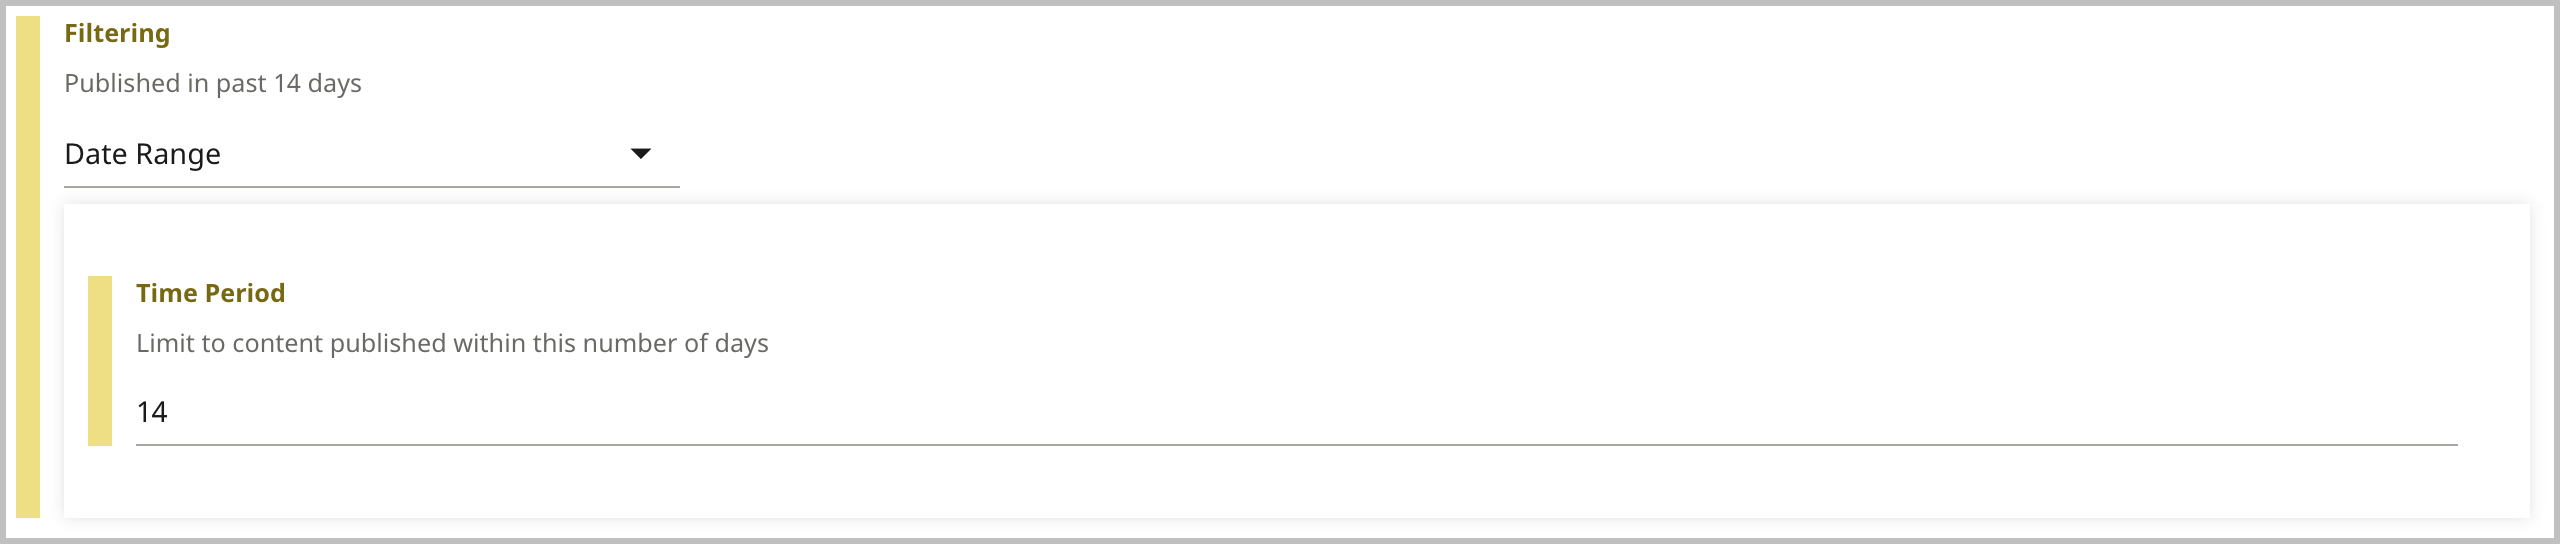Click the word 'days' in filtering summary
2560x544 pixels.
point(334,83)
